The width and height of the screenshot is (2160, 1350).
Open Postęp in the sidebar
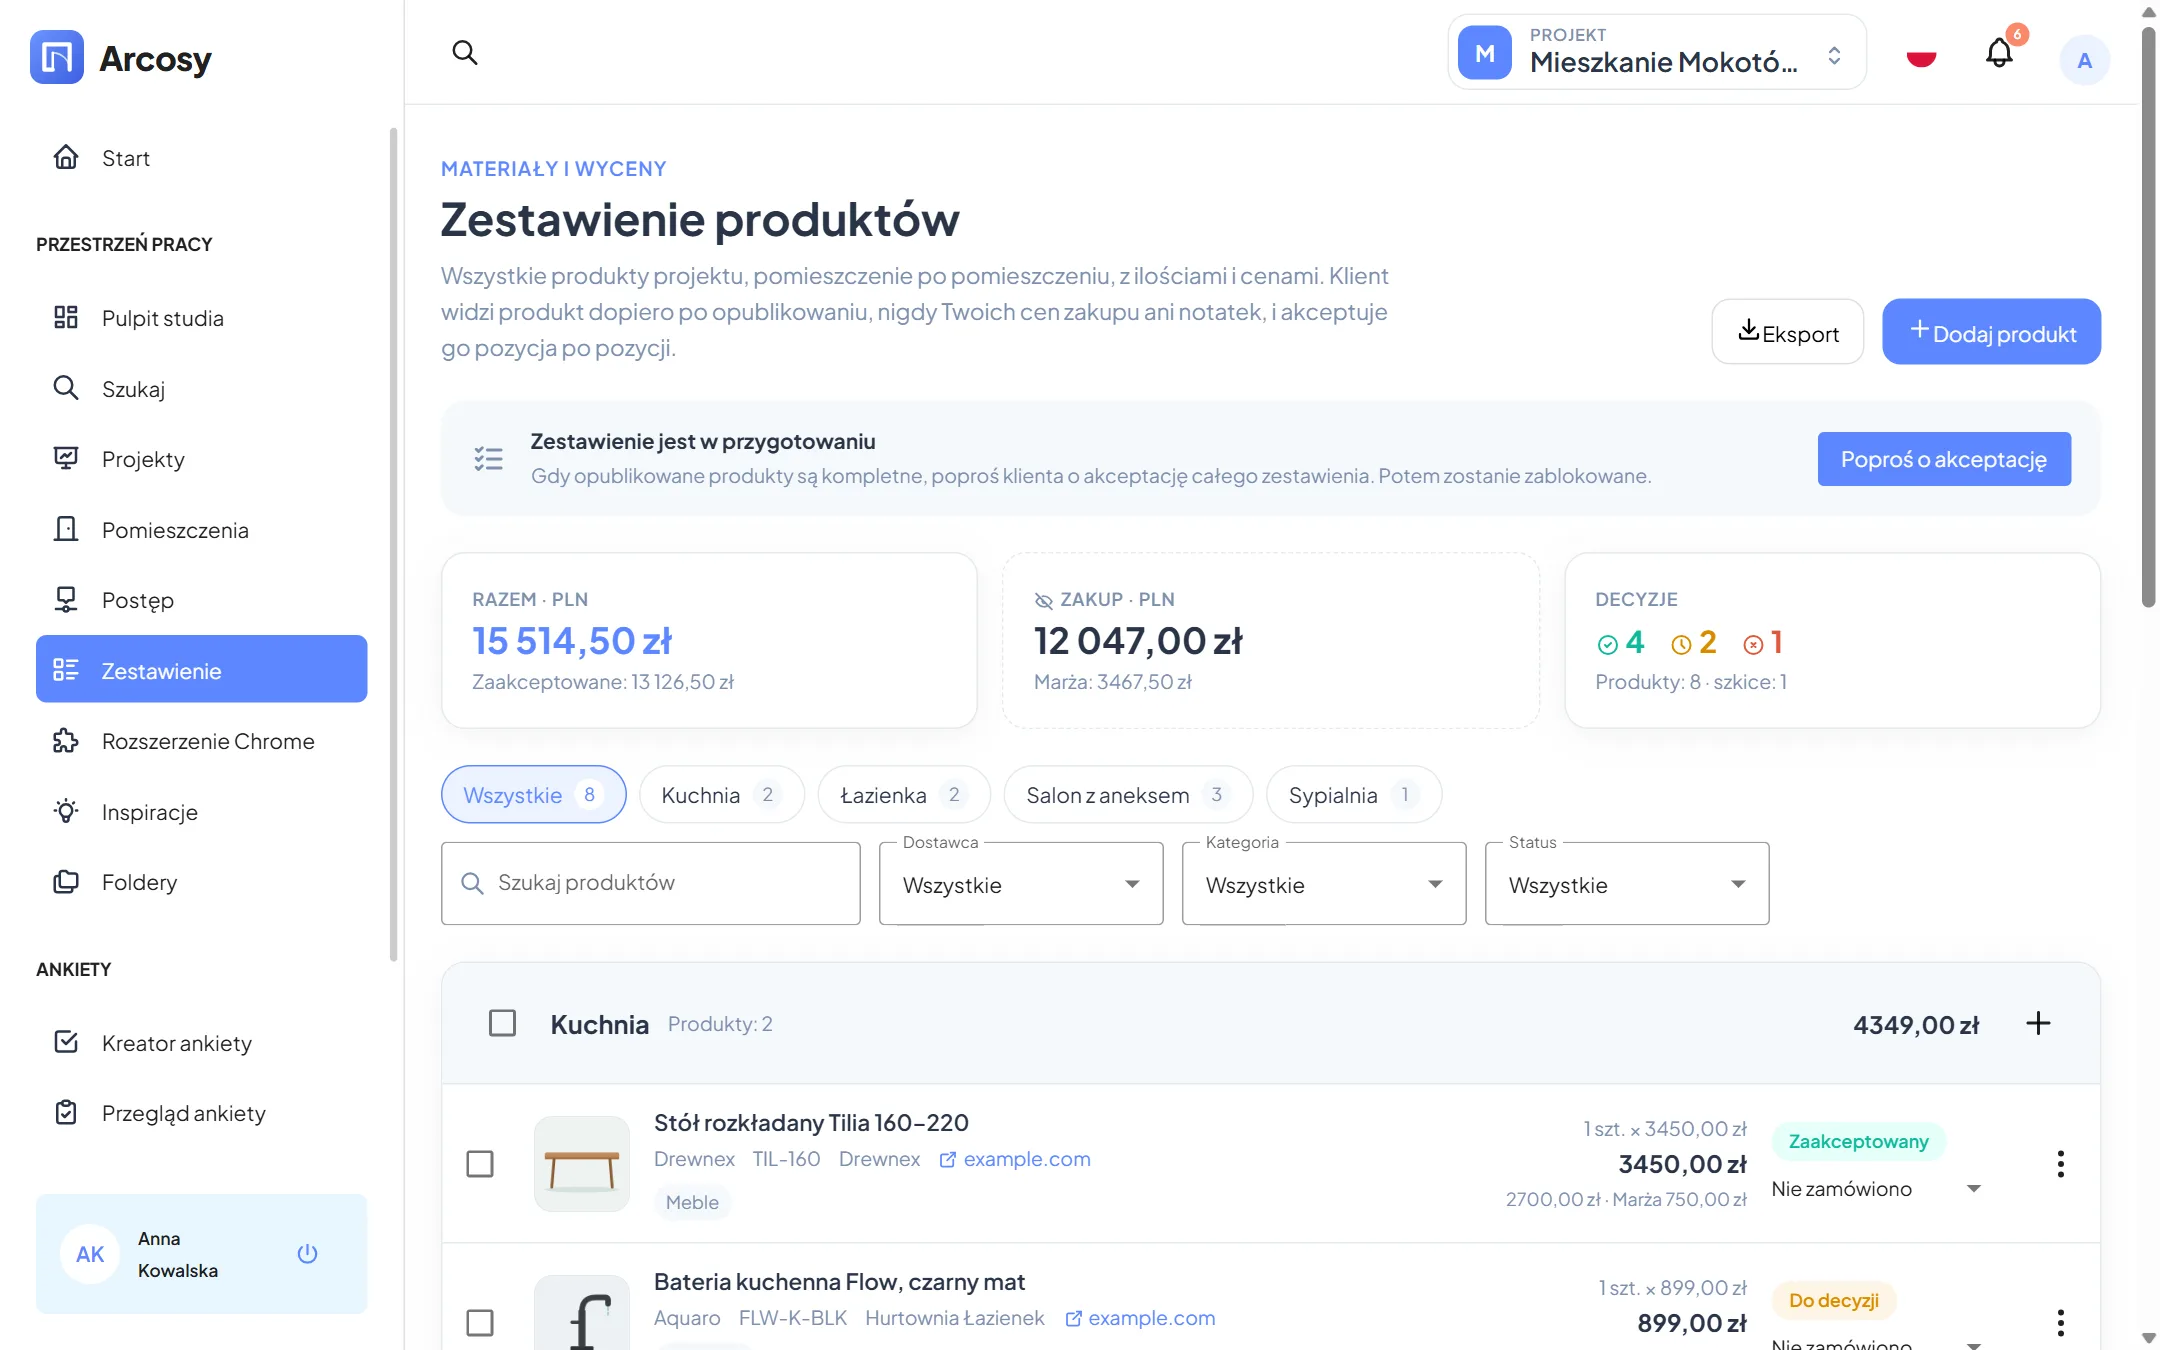point(201,600)
